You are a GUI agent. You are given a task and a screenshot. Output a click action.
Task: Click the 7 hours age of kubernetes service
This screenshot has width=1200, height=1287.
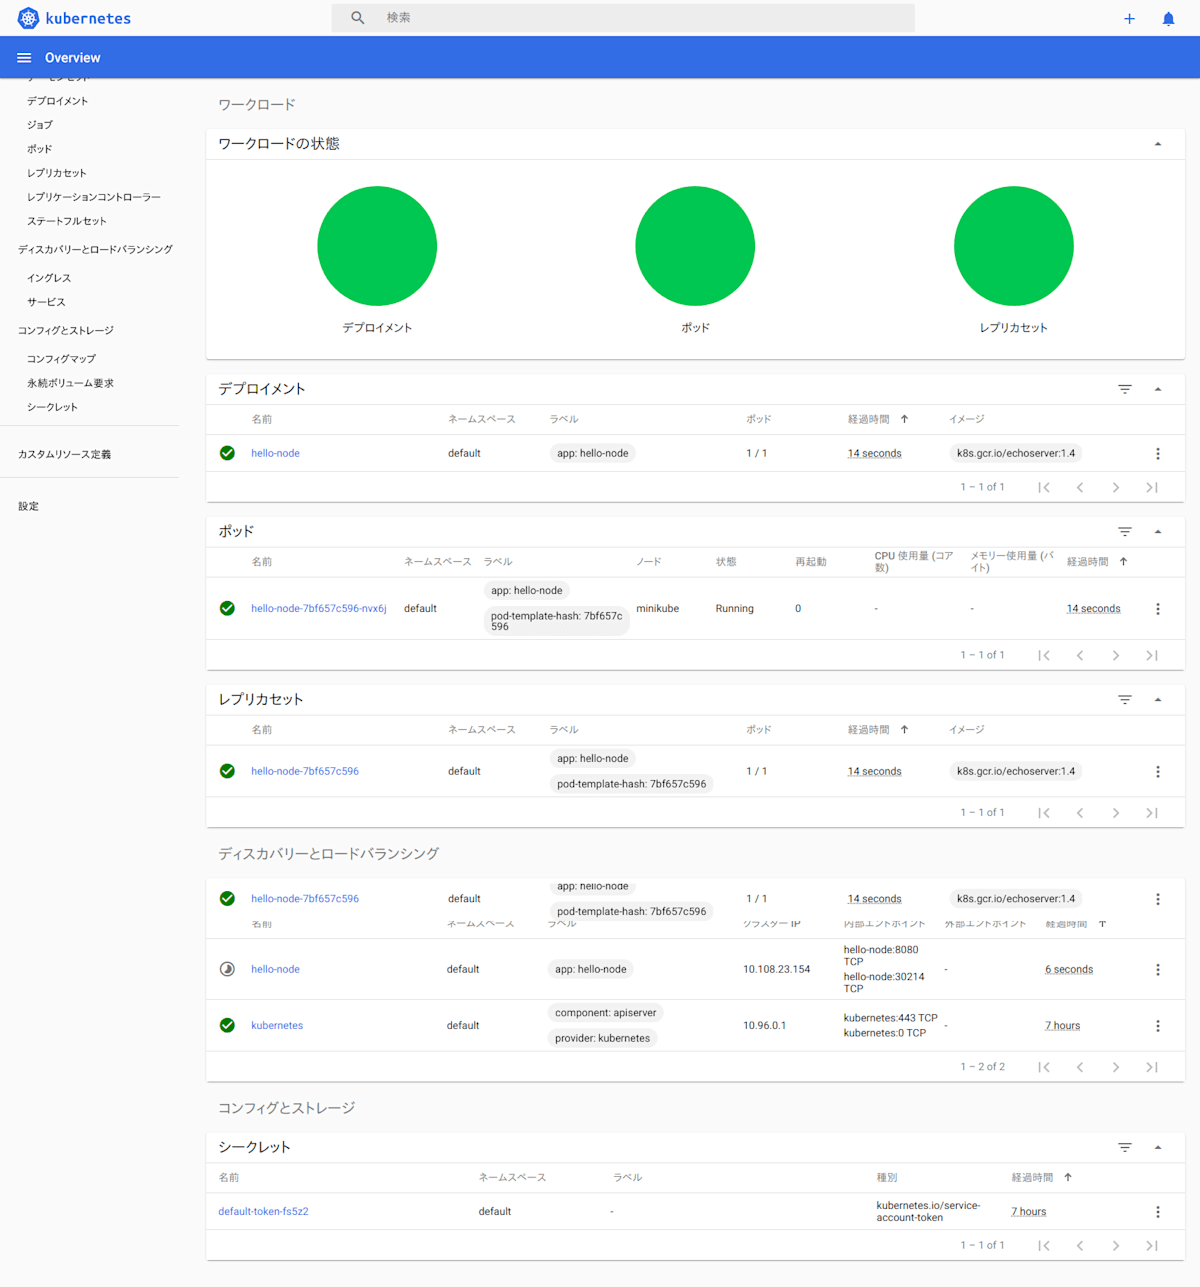1062,1025
